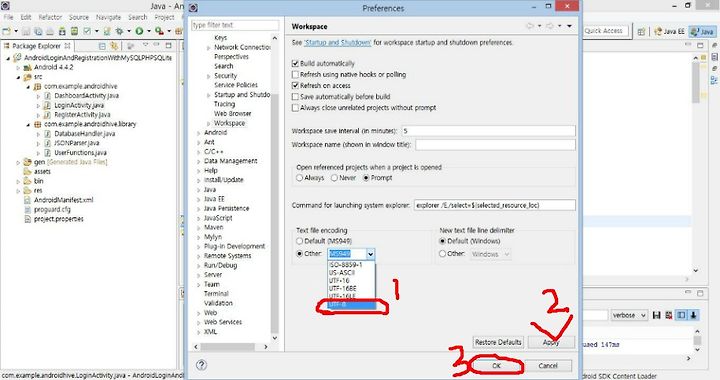Click the Save Log icon in LogCat
720x380 pixels.
[657, 315]
